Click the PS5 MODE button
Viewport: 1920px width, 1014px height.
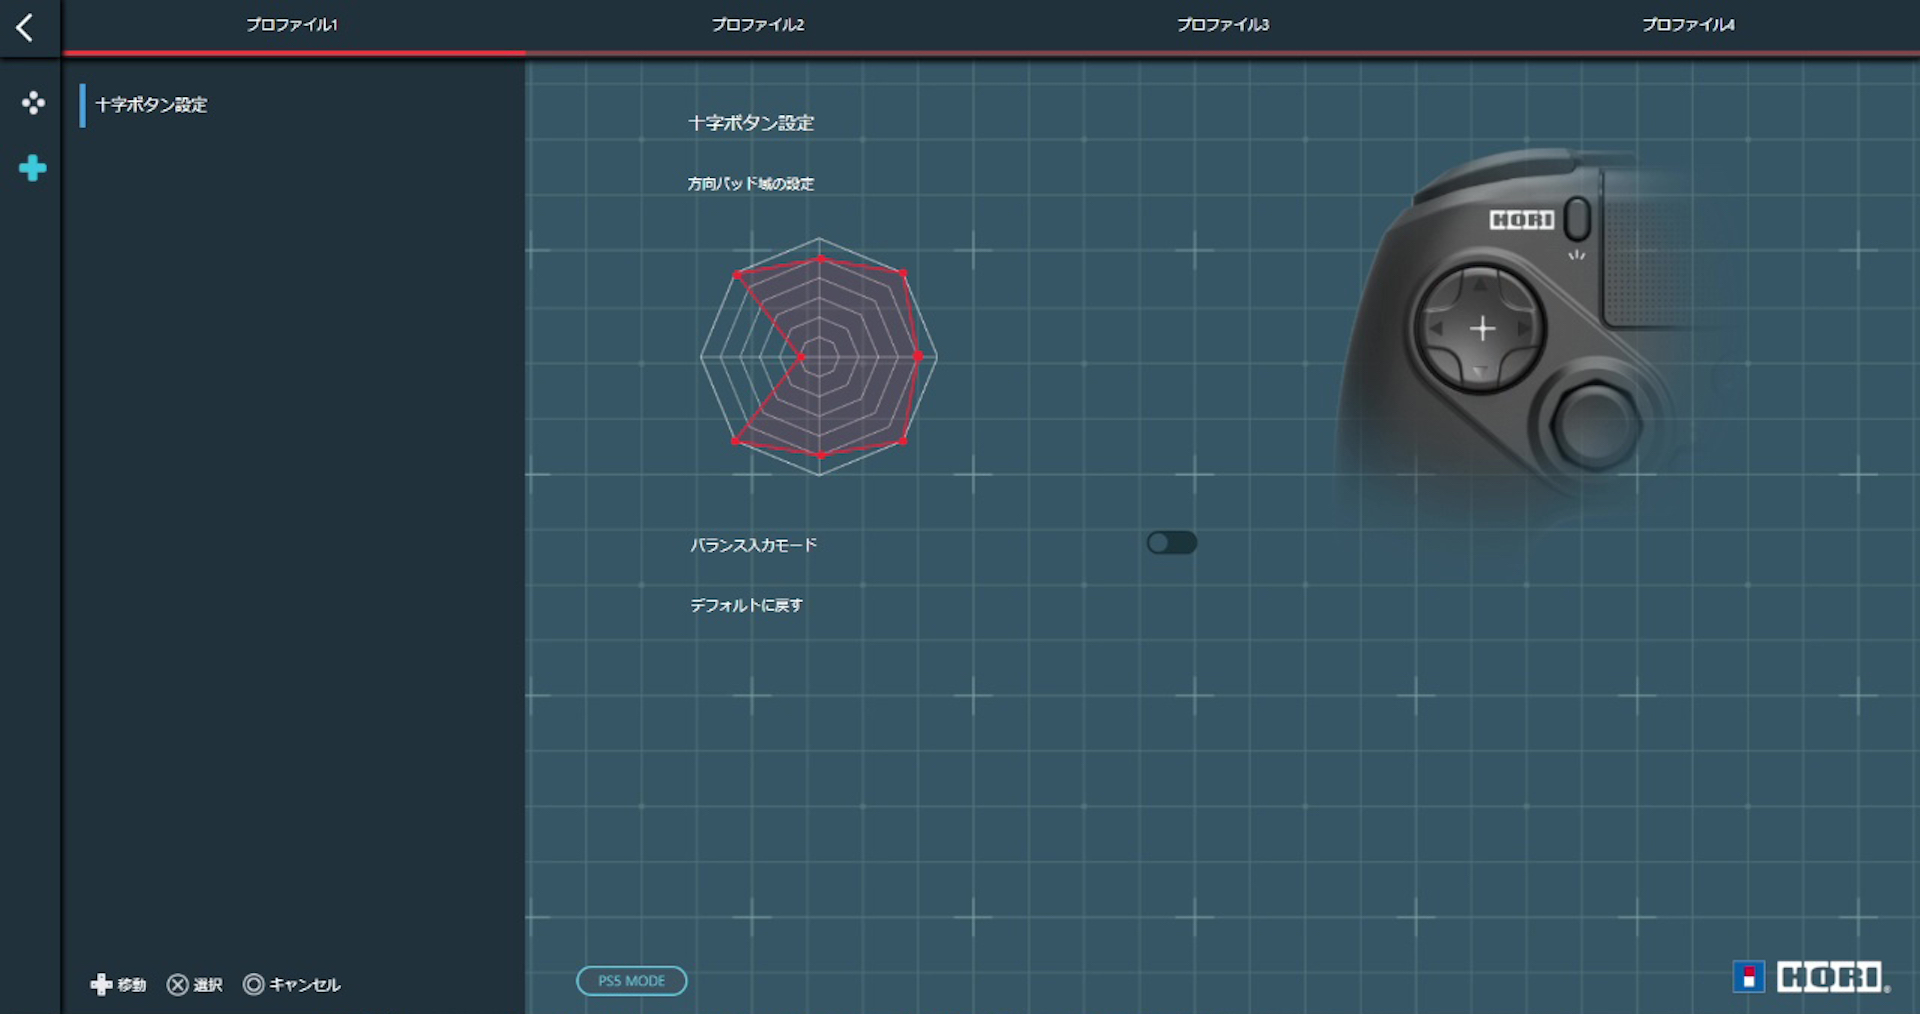click(631, 981)
